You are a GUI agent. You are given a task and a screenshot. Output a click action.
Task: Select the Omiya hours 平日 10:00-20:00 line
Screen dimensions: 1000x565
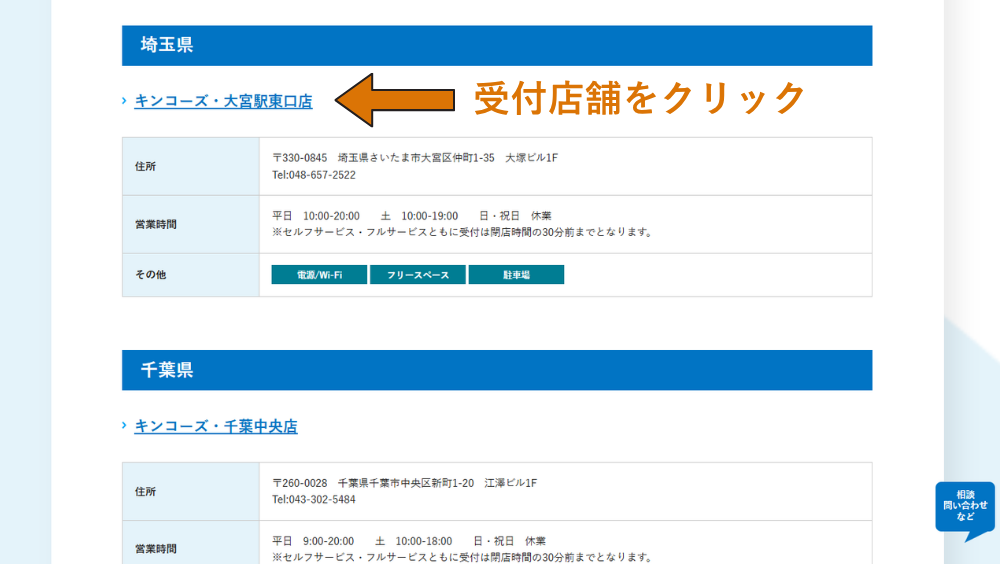(x=412, y=216)
